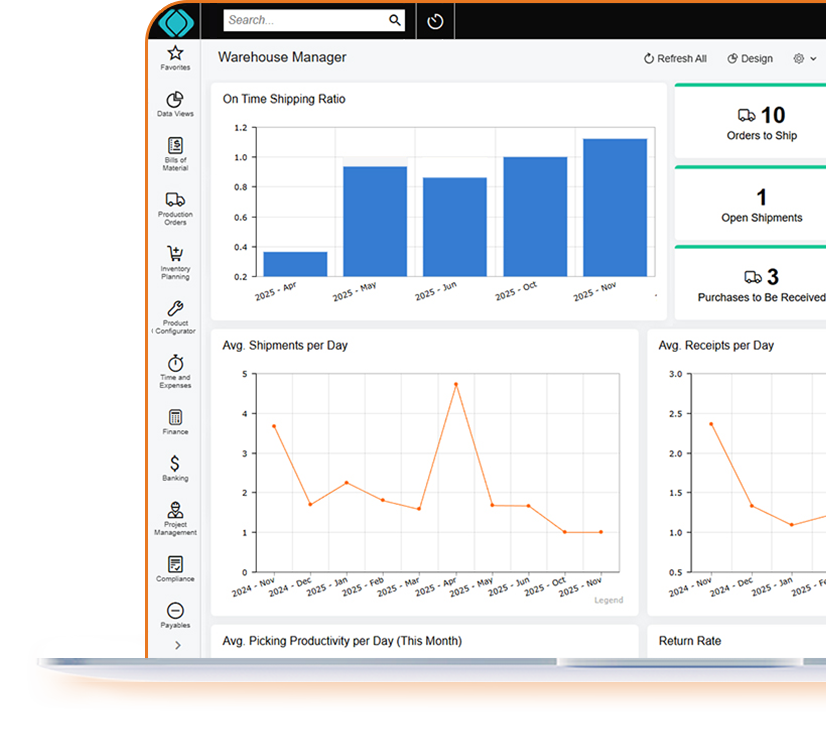This screenshot has width=826, height=732.
Task: Open the Design mode
Action: pyautogui.click(x=749, y=58)
